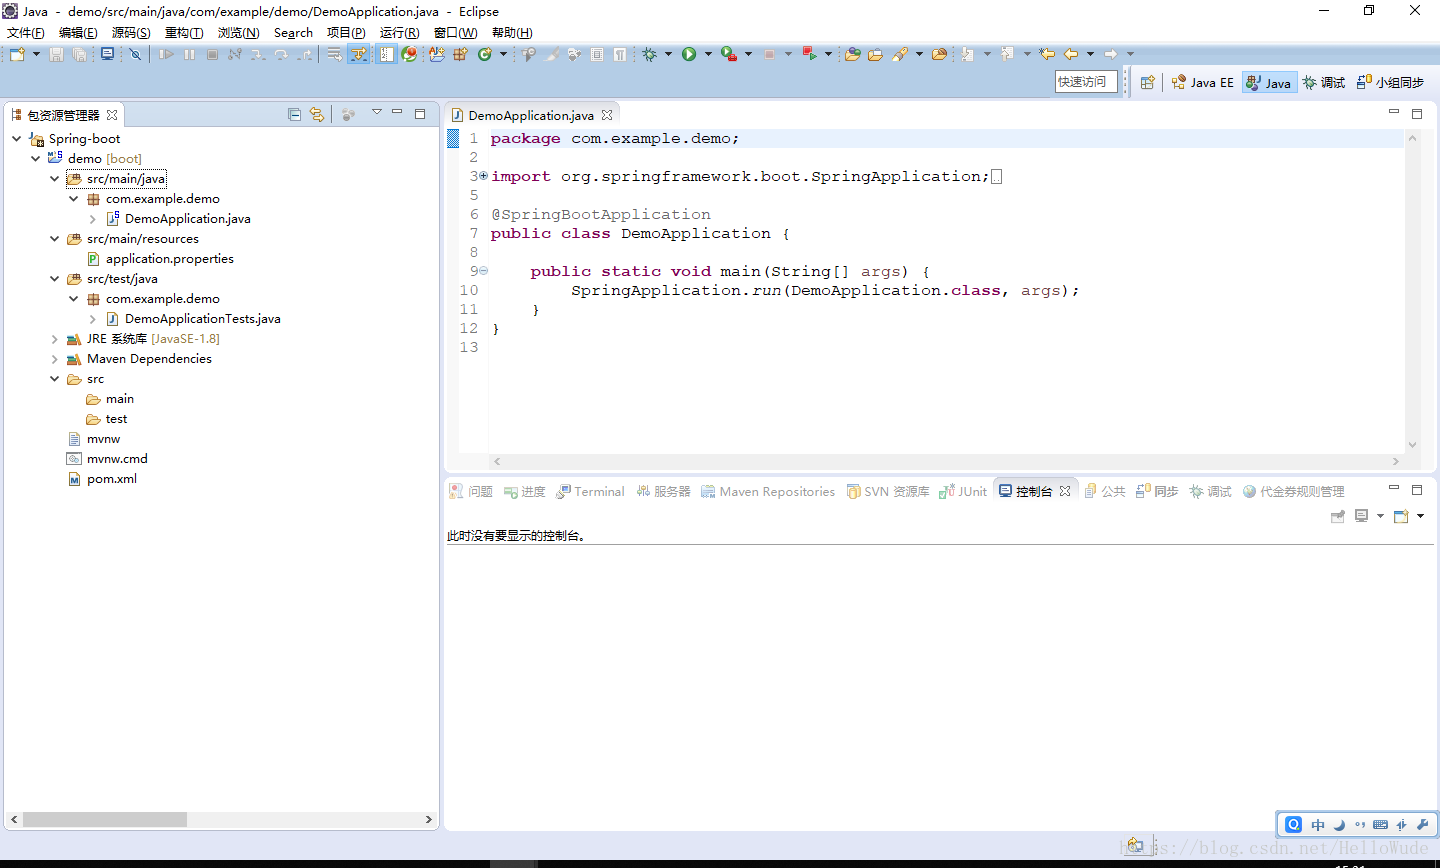Click the New Java Package toolbar icon
The height and width of the screenshot is (868, 1440).
click(460, 54)
